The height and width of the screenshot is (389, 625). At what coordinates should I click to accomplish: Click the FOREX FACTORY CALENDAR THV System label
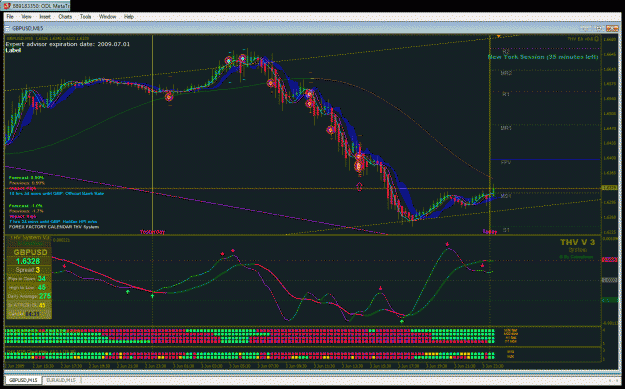point(54,227)
